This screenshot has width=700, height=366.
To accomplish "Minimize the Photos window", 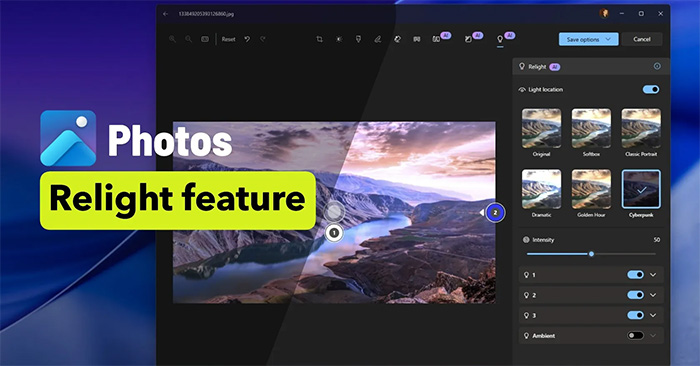I will 622,14.
